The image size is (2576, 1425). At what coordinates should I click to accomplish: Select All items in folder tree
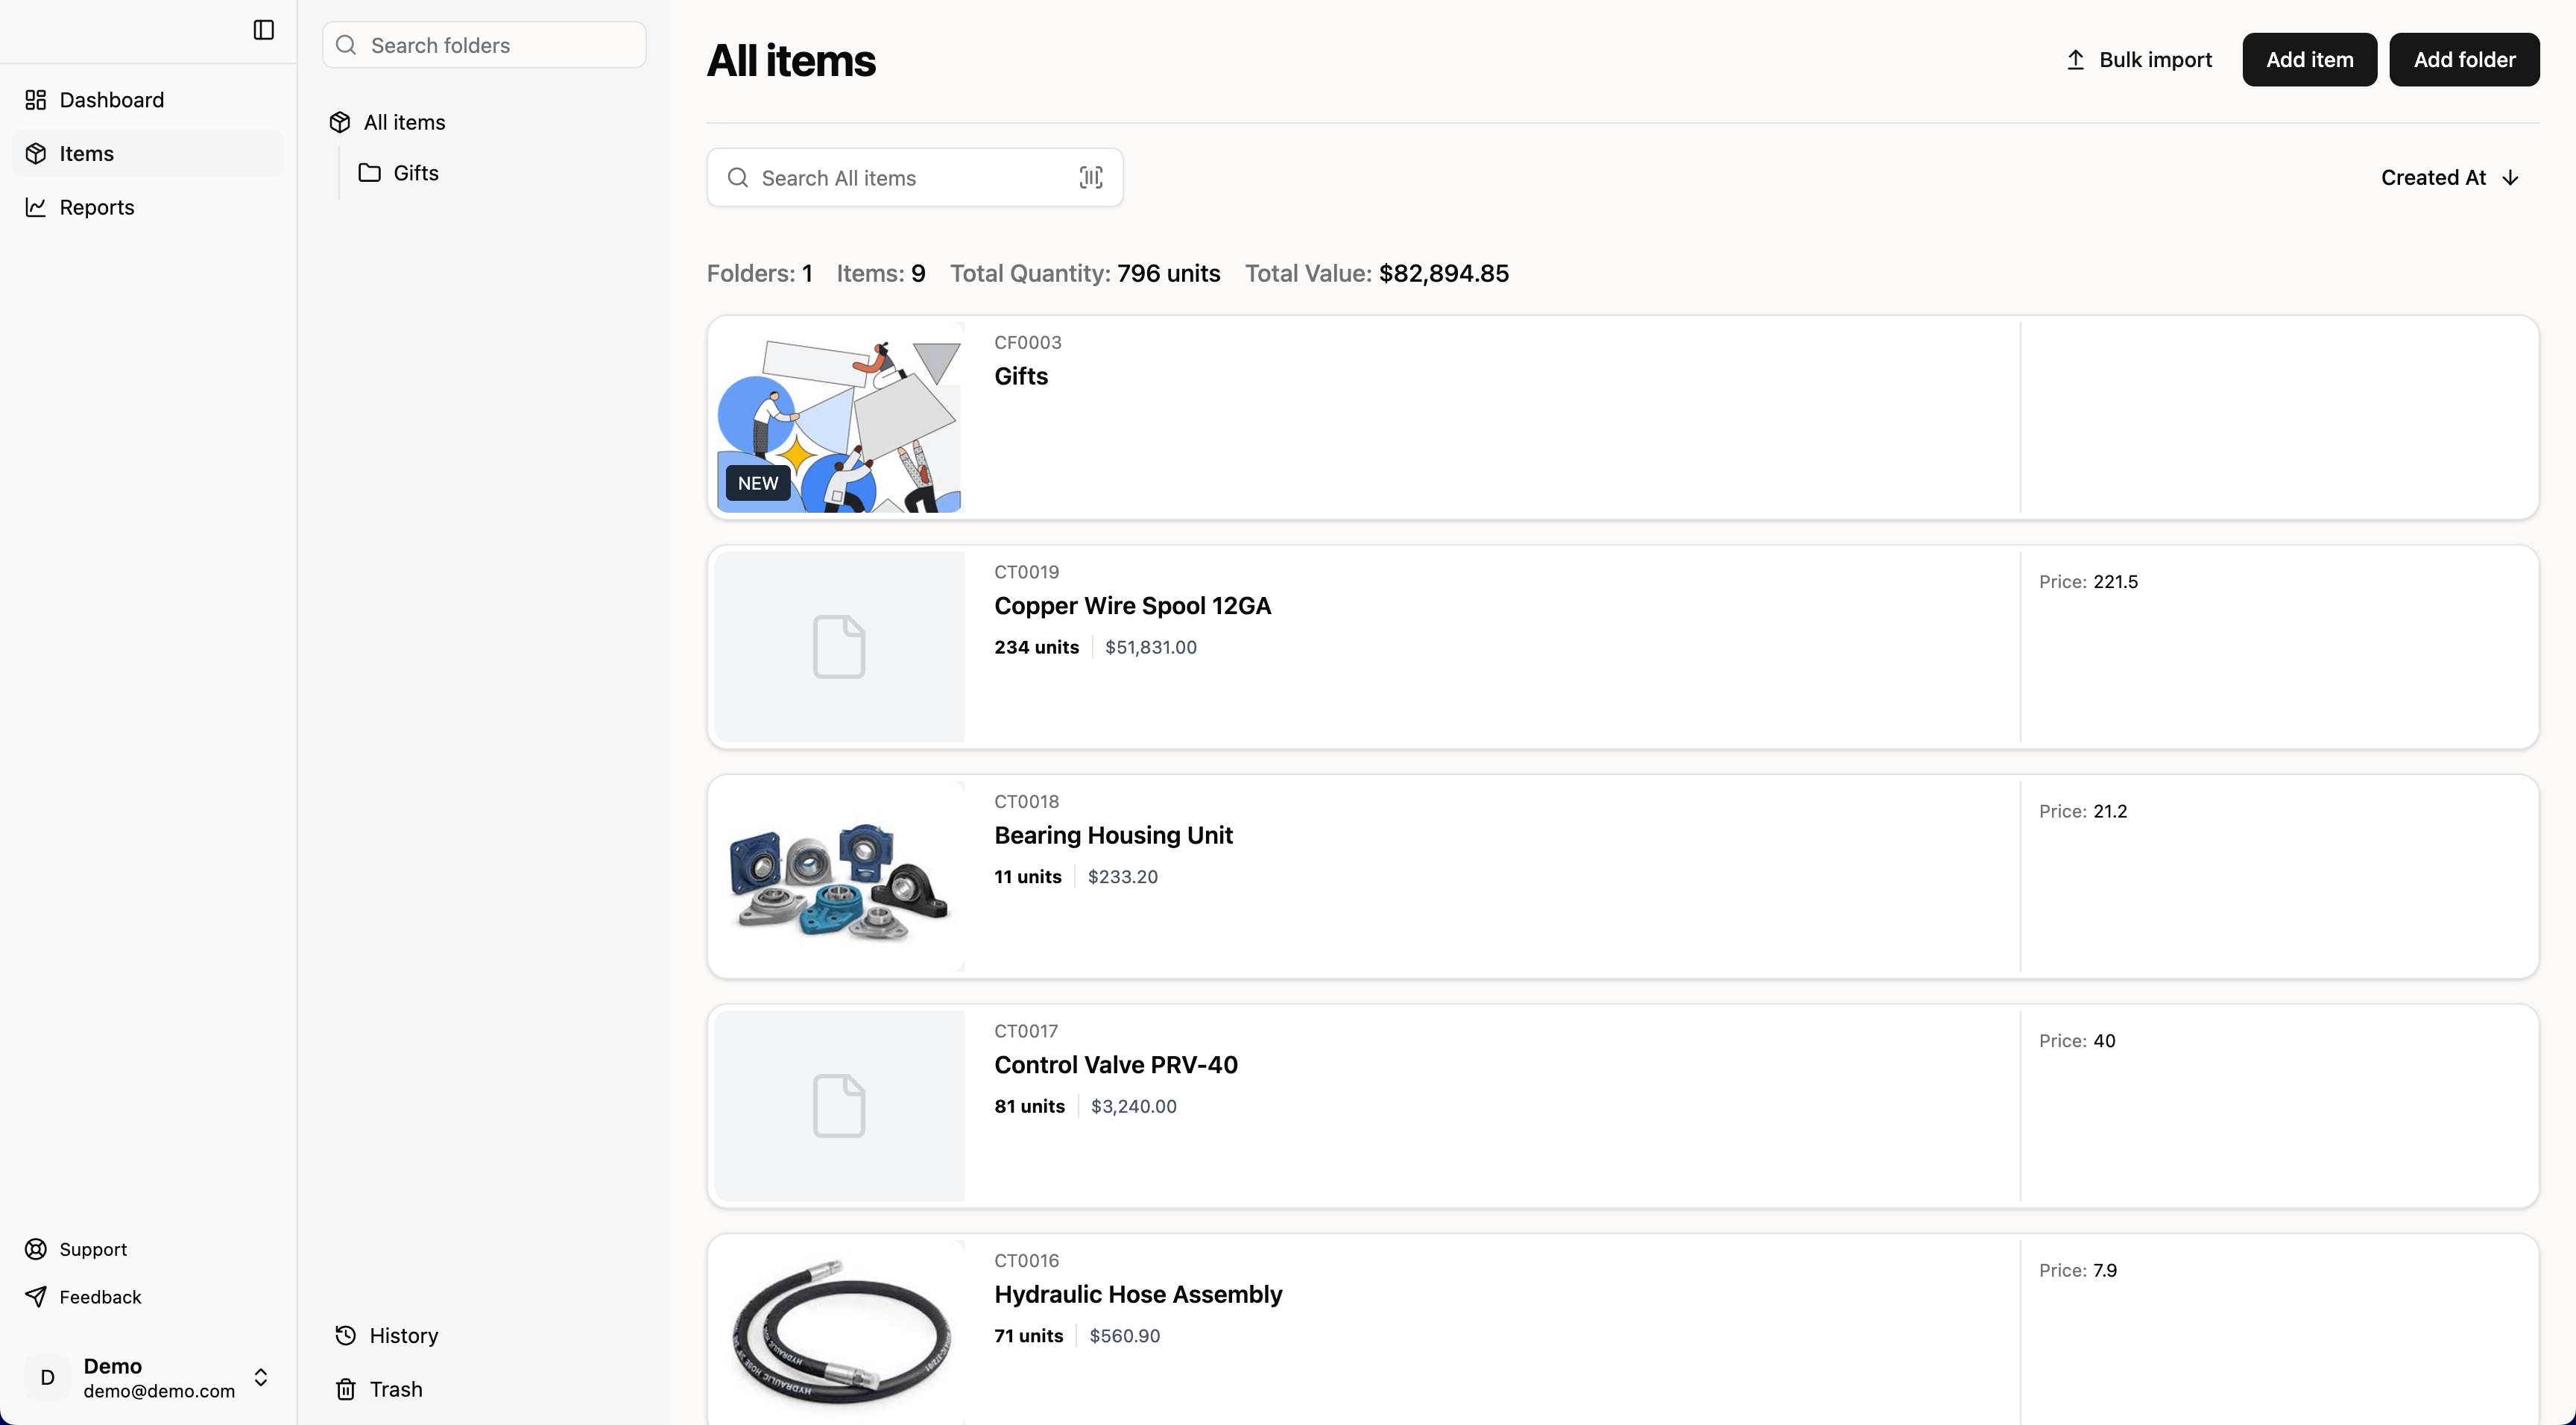click(405, 122)
